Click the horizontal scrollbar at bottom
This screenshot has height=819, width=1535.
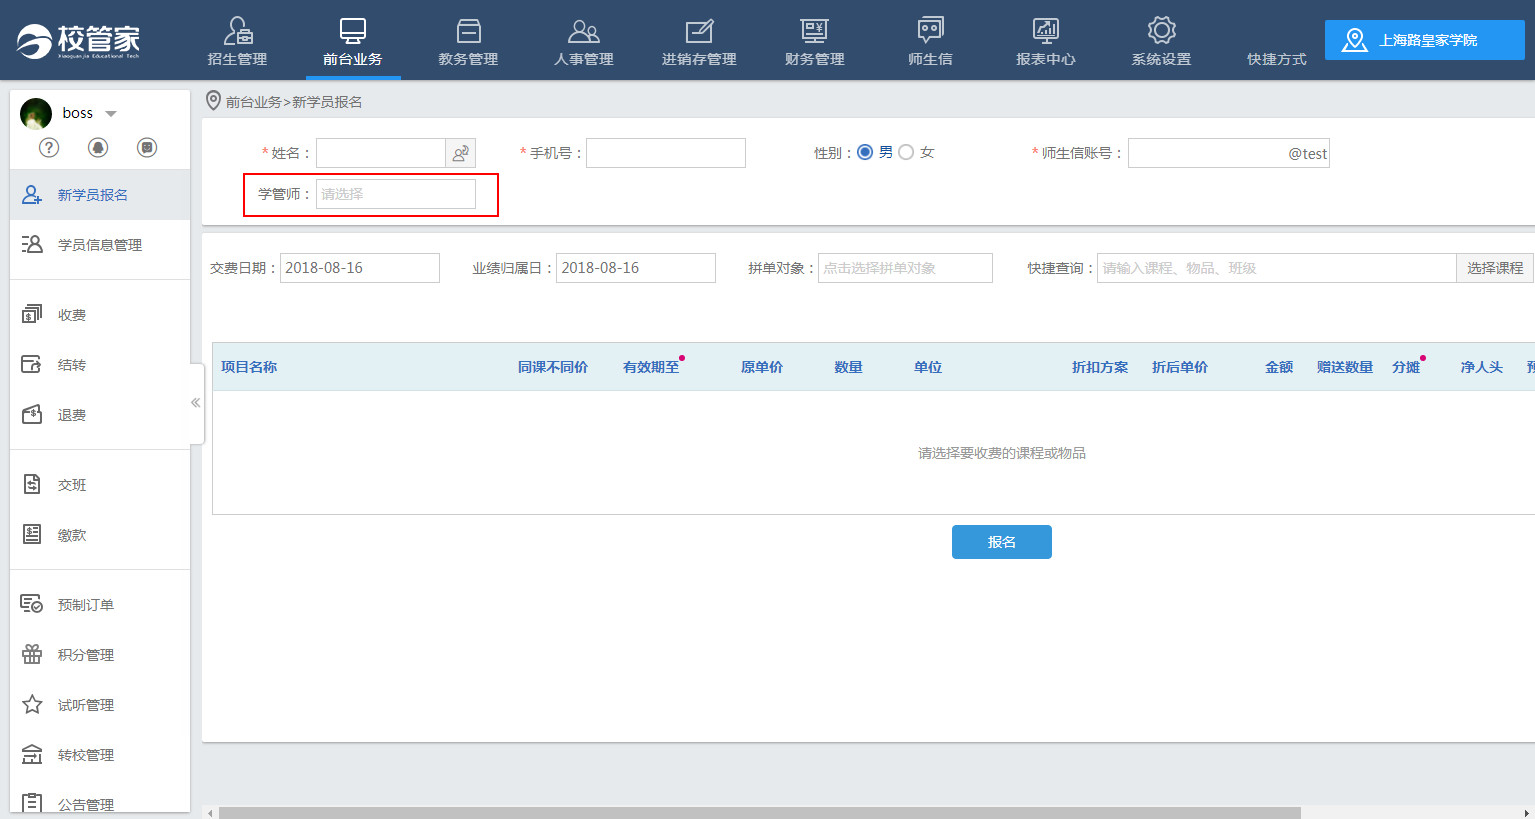(760, 813)
